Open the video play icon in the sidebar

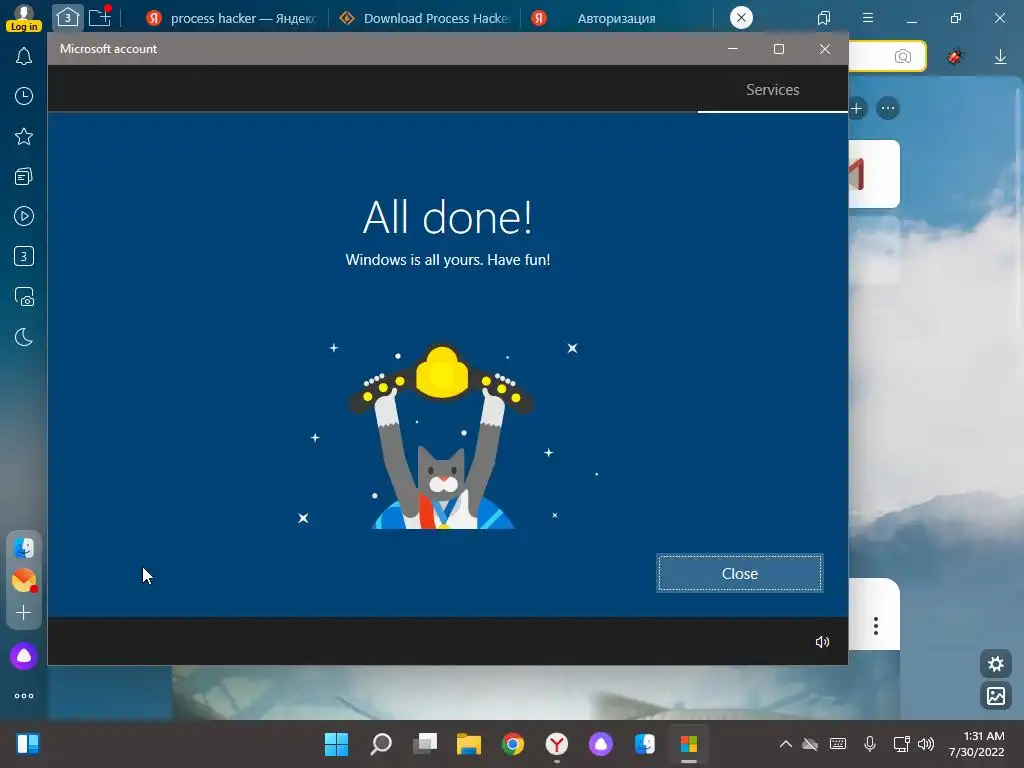[24, 216]
